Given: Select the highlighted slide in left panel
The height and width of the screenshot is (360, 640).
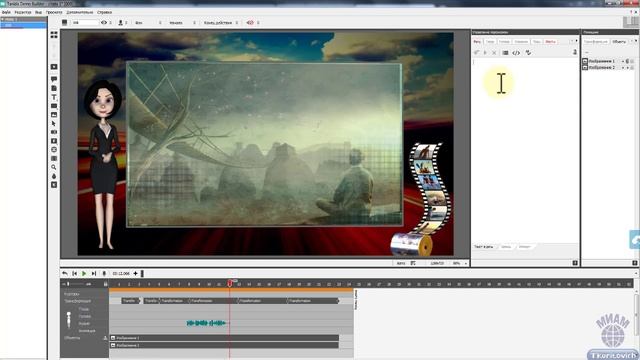Looking at the screenshot, I should coord(23,25).
